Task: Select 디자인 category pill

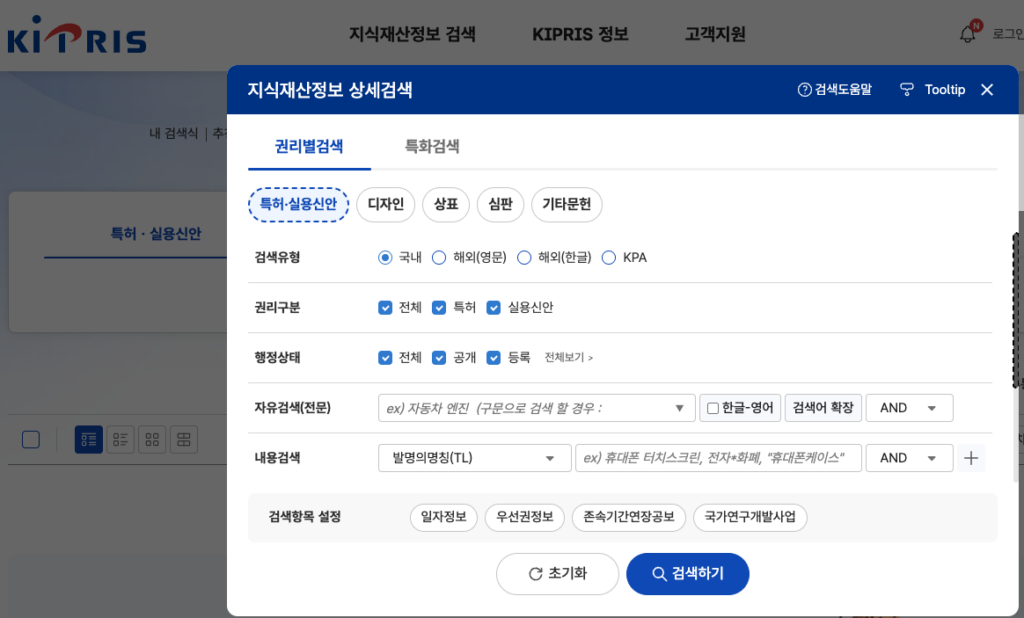Action: point(385,204)
